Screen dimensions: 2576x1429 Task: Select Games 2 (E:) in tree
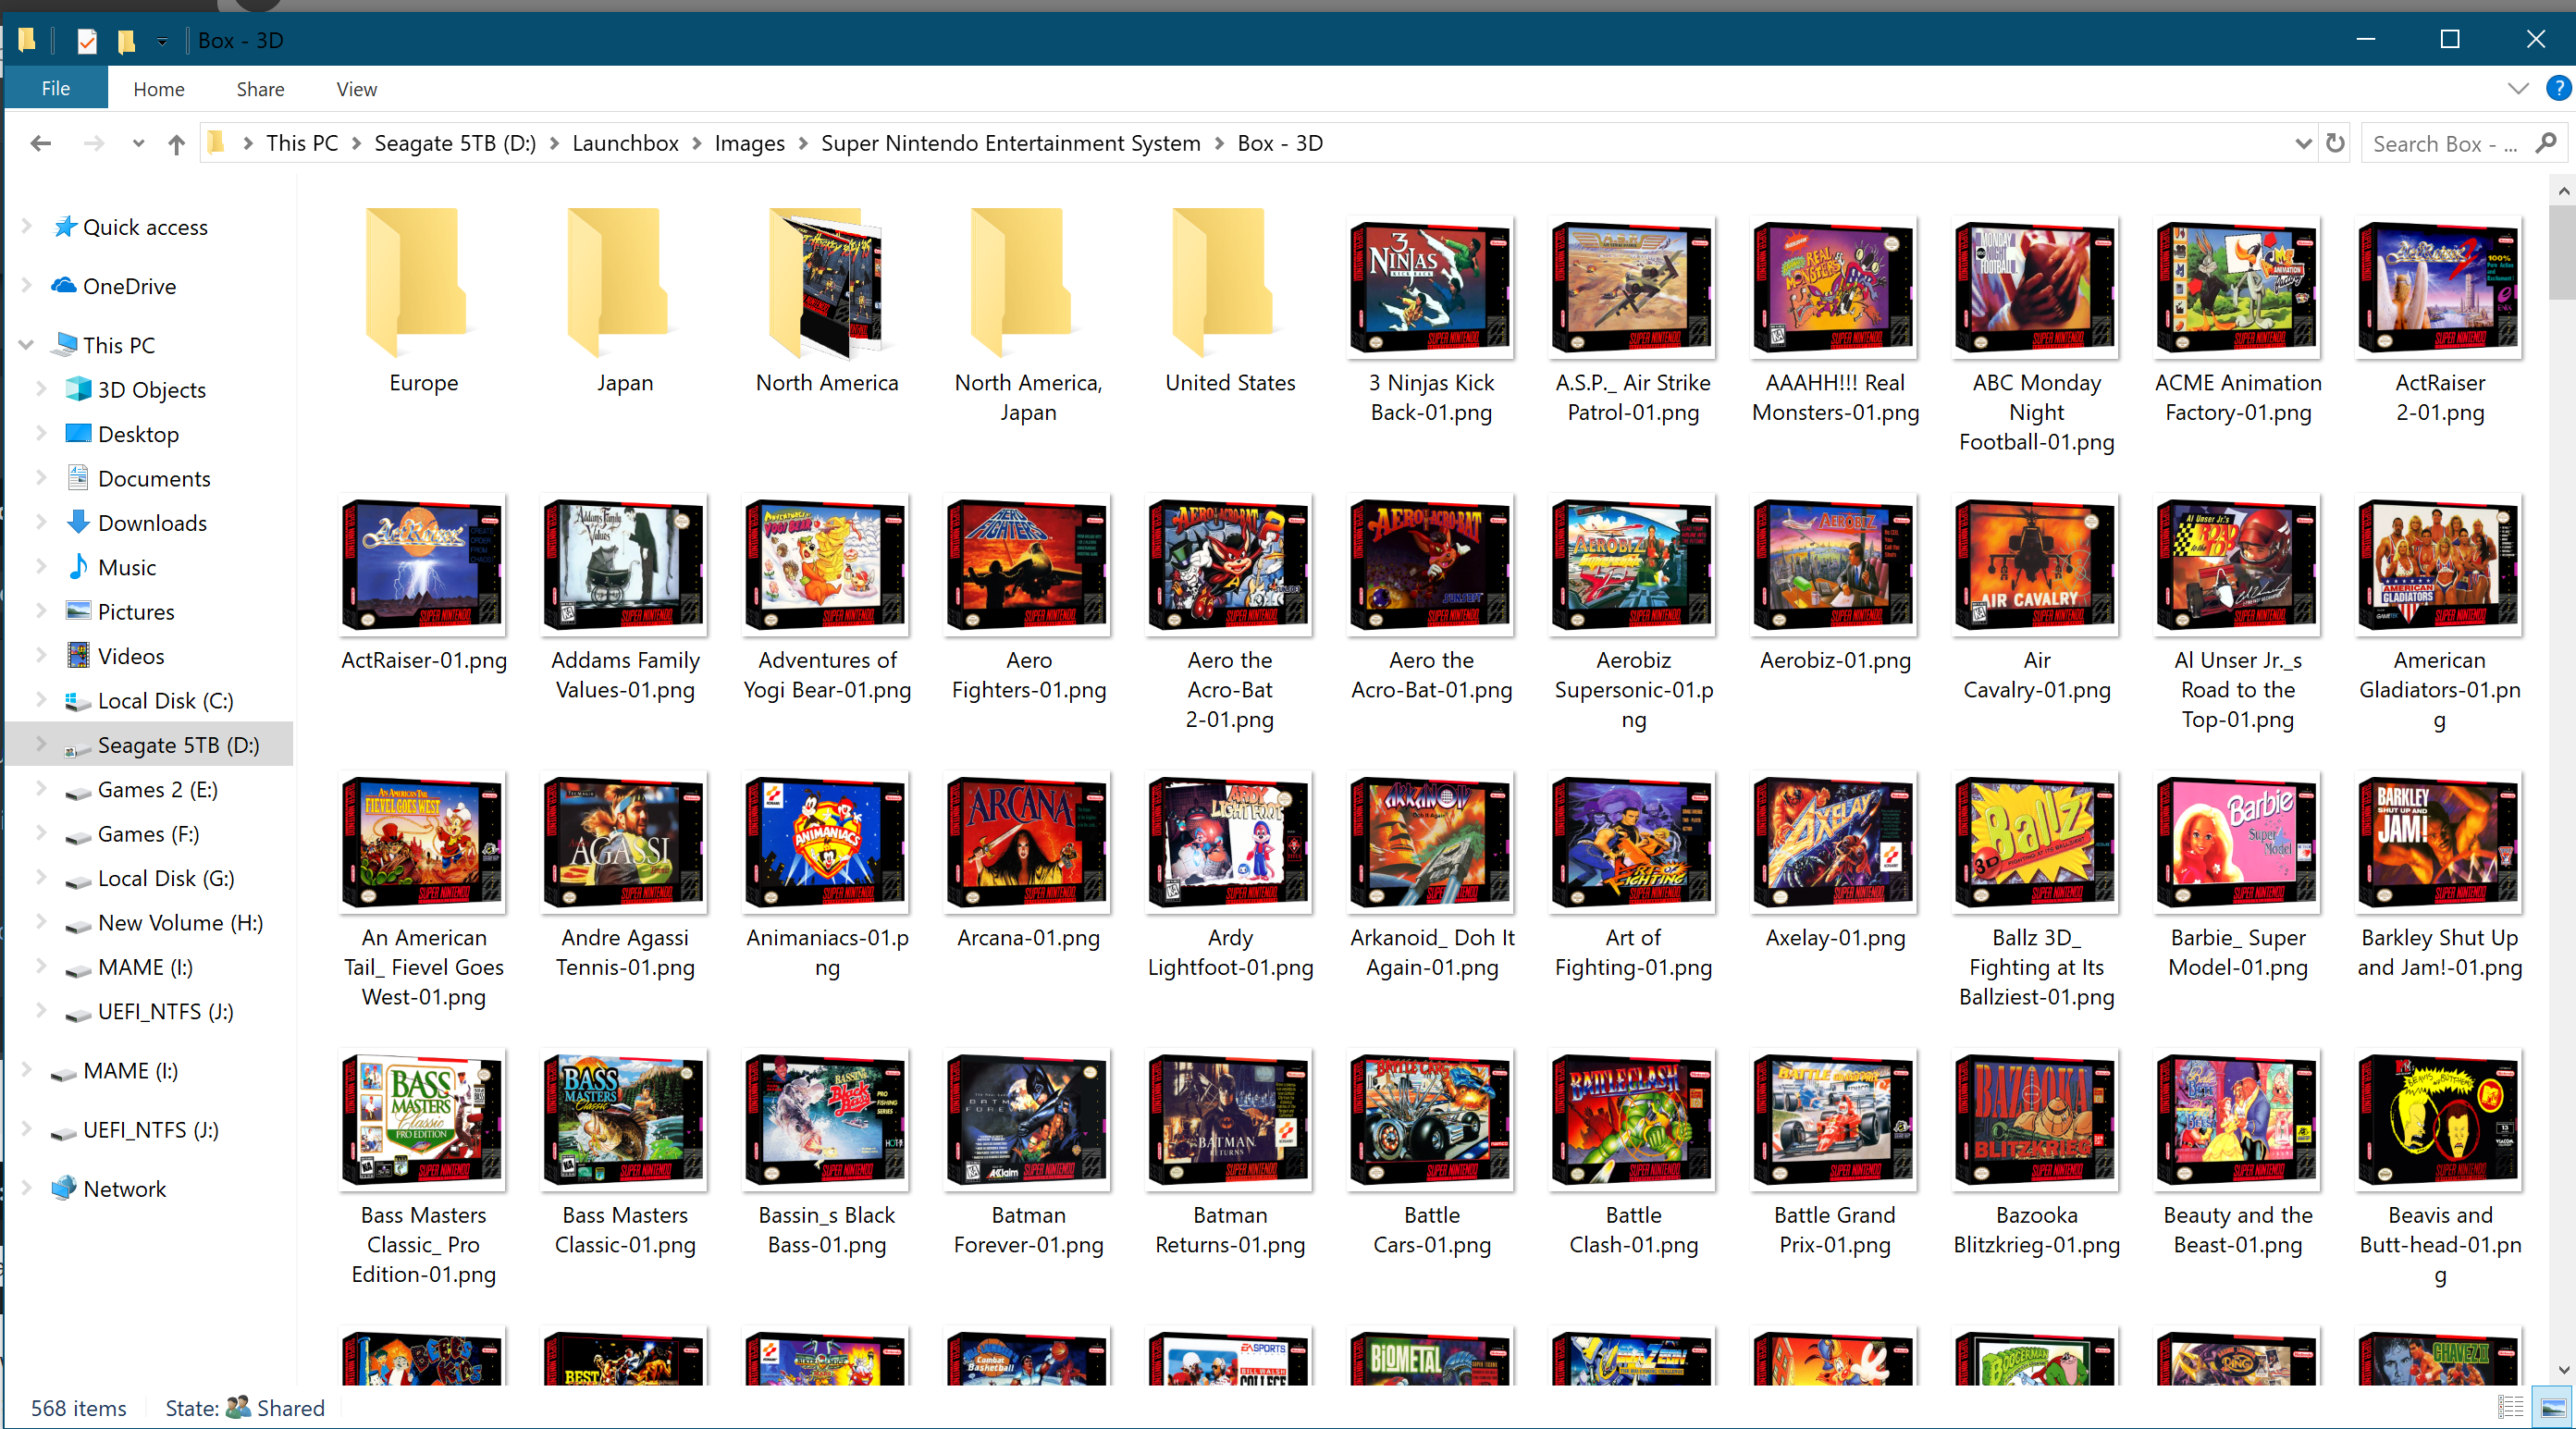coord(158,789)
